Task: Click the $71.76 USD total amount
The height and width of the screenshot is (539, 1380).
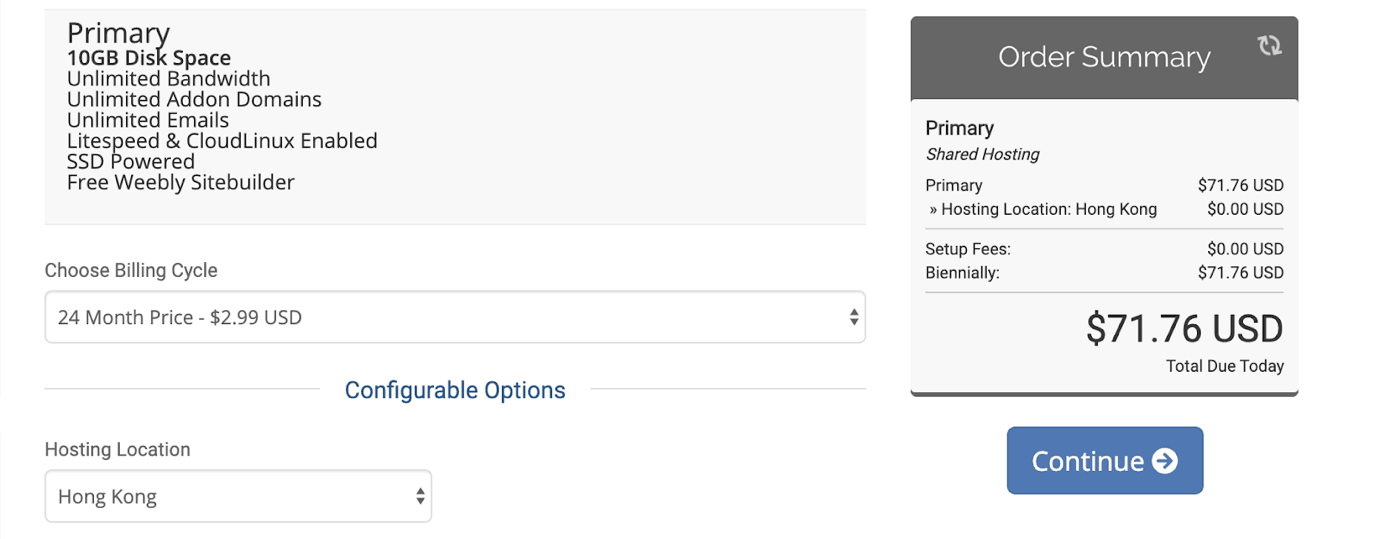Action: [x=1185, y=329]
